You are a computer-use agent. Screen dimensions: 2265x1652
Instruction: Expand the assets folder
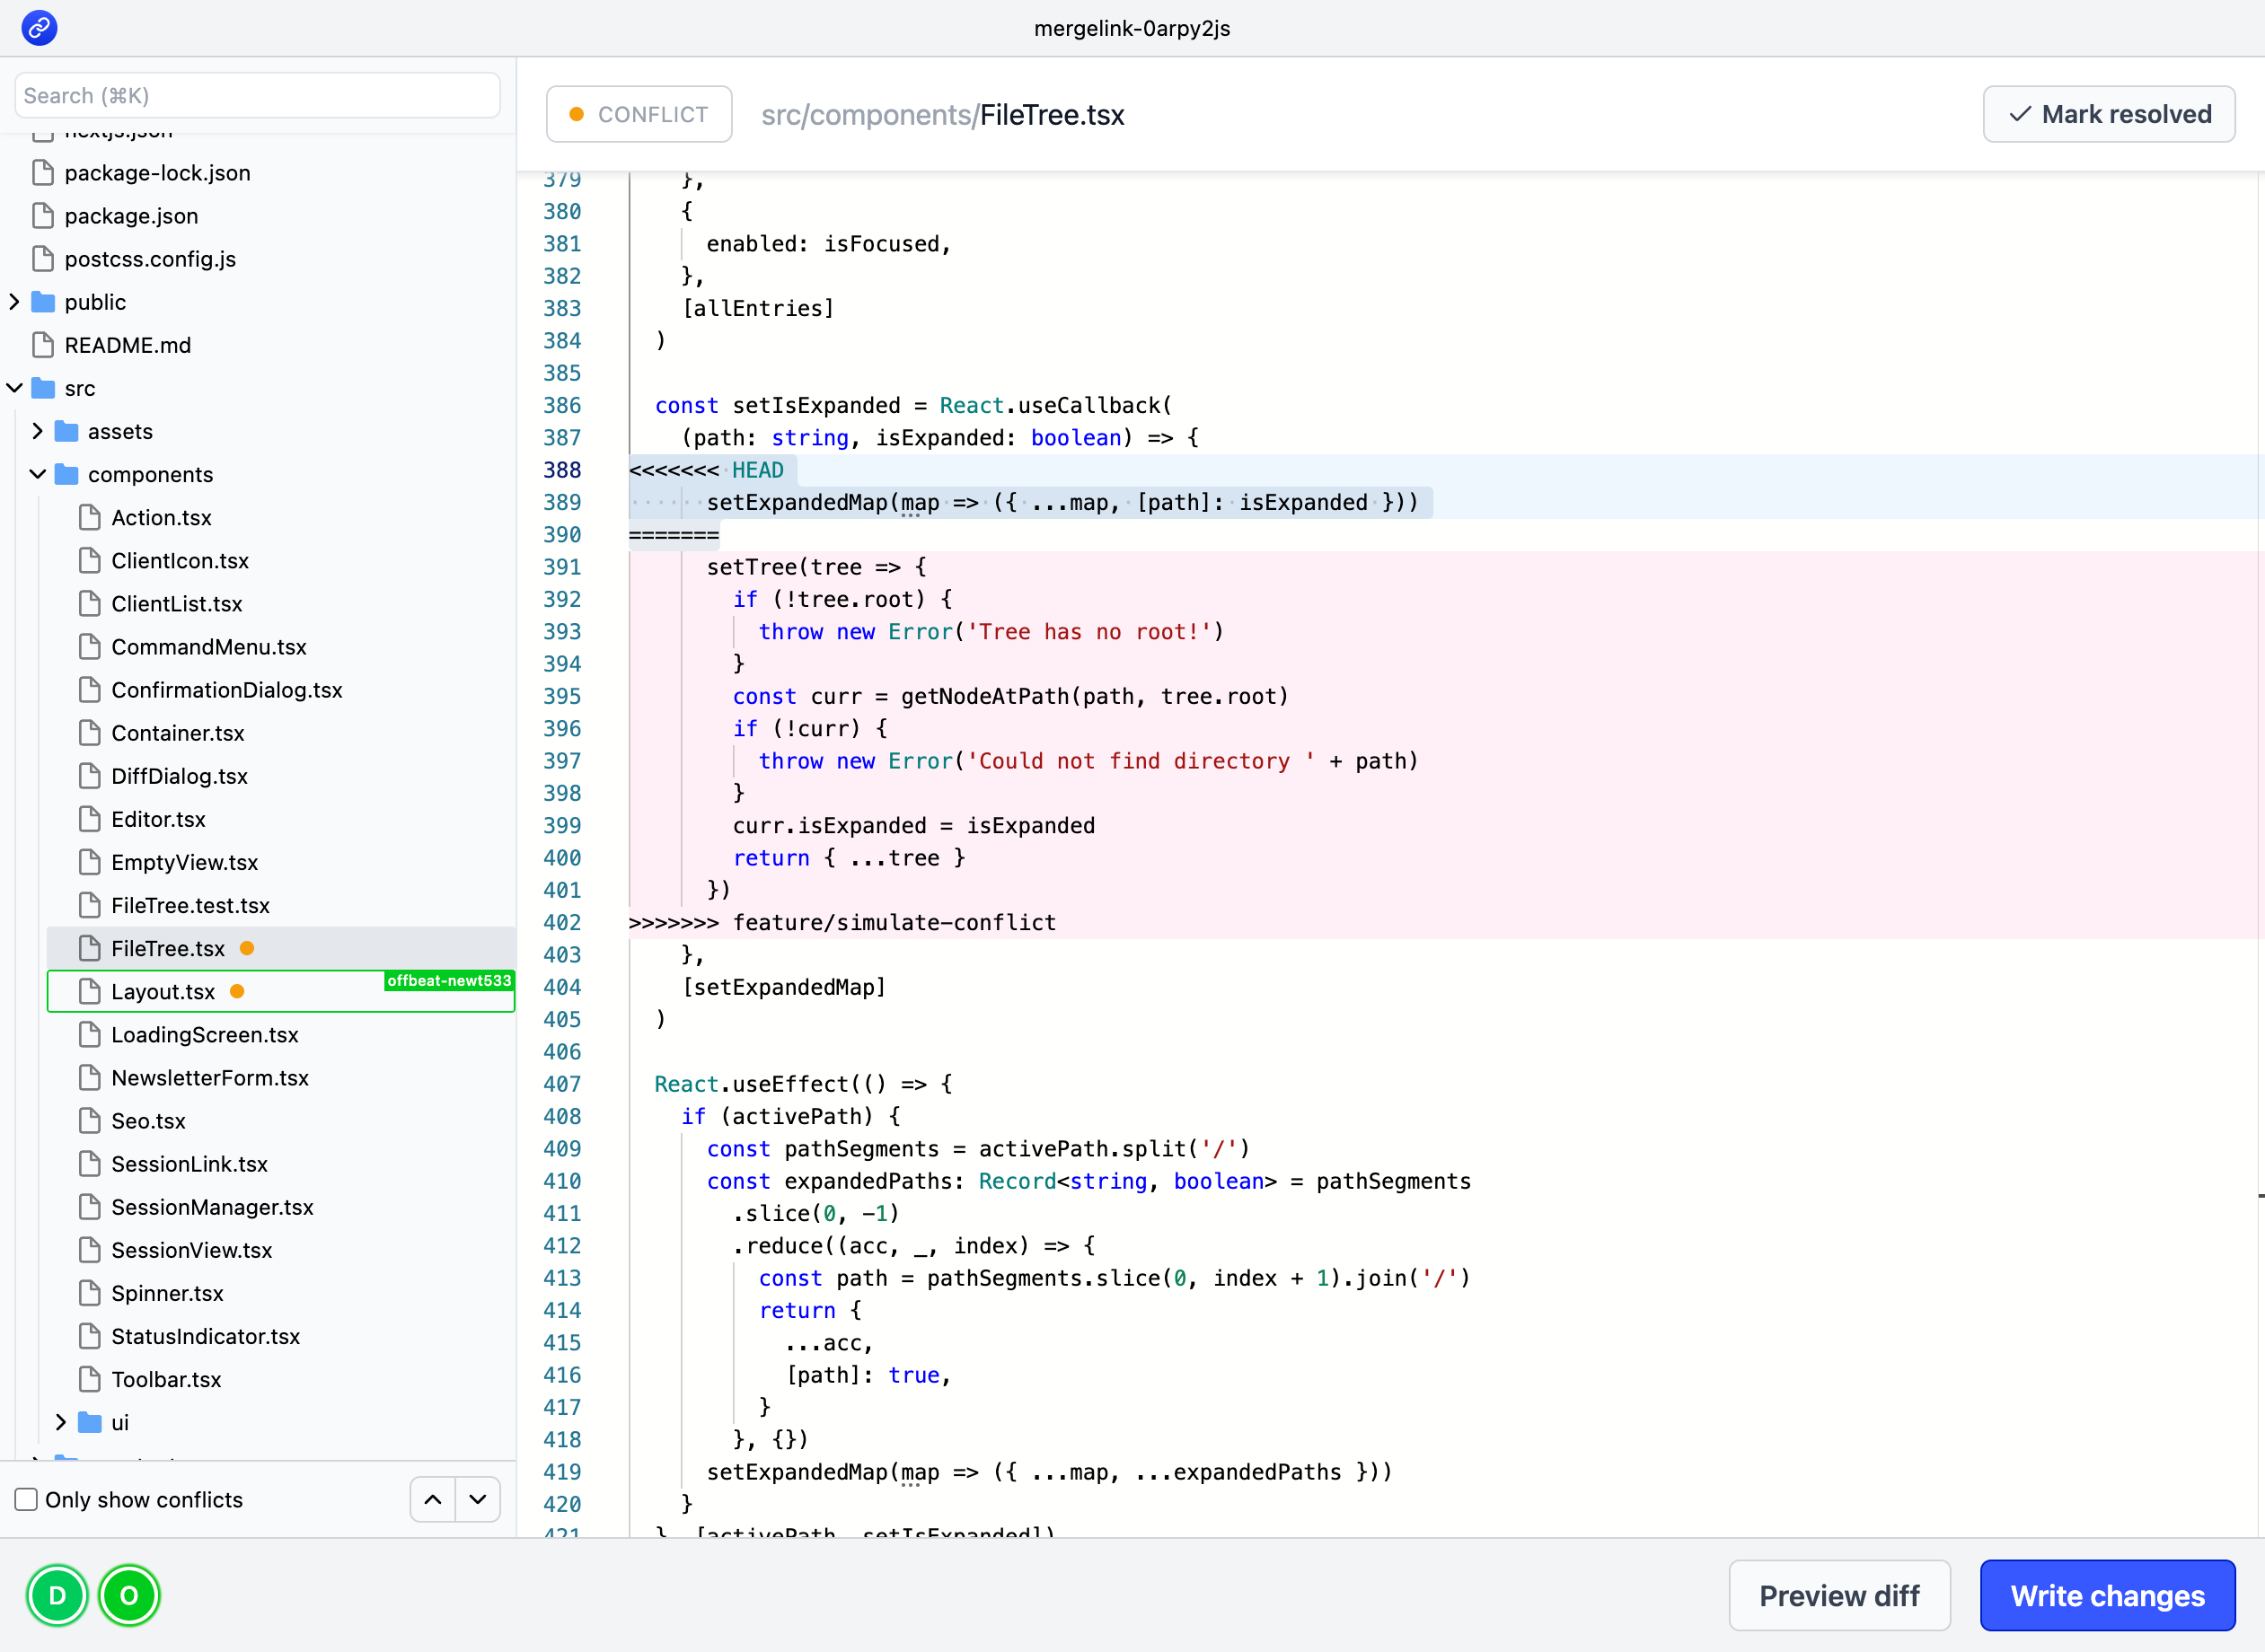(x=38, y=431)
